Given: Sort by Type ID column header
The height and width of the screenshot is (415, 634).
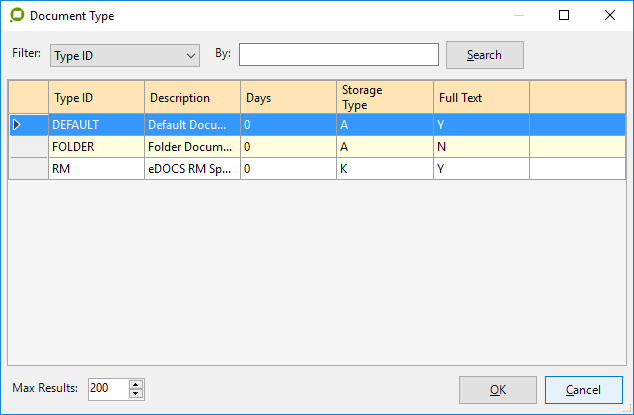Looking at the screenshot, I should pyautogui.click(x=96, y=98).
